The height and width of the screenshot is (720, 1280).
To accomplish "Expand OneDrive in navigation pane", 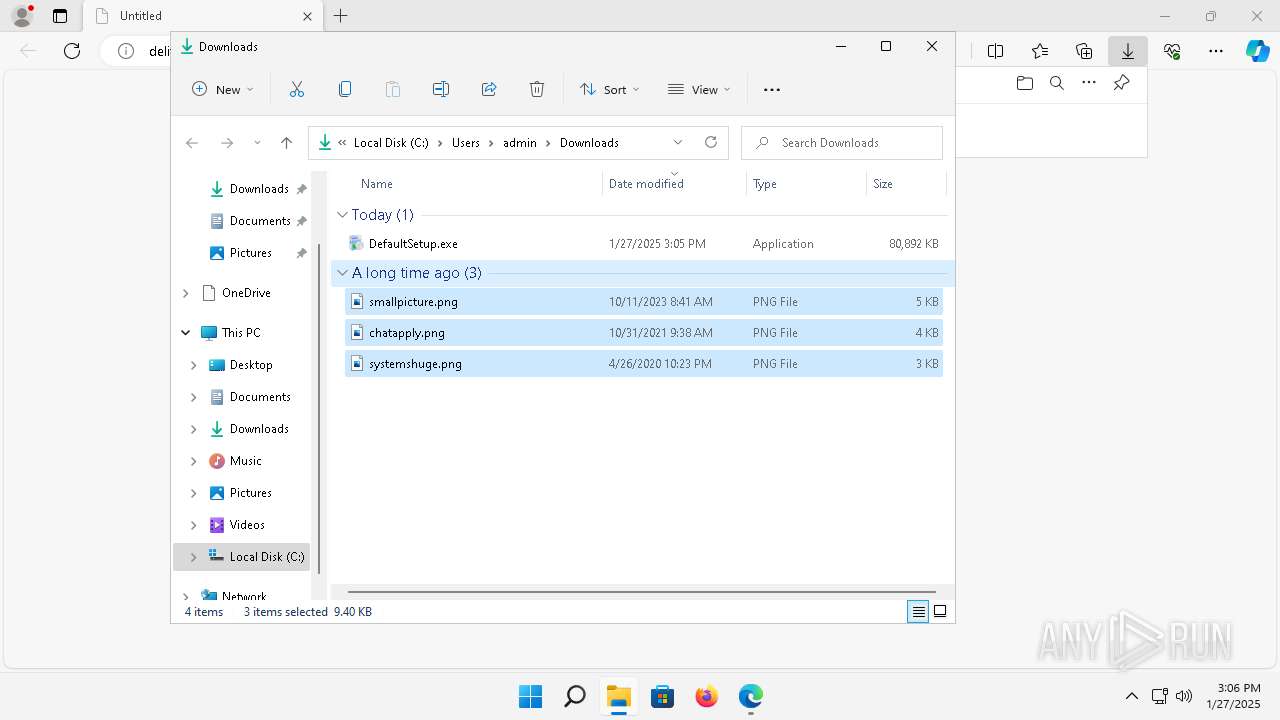I will tap(185, 293).
